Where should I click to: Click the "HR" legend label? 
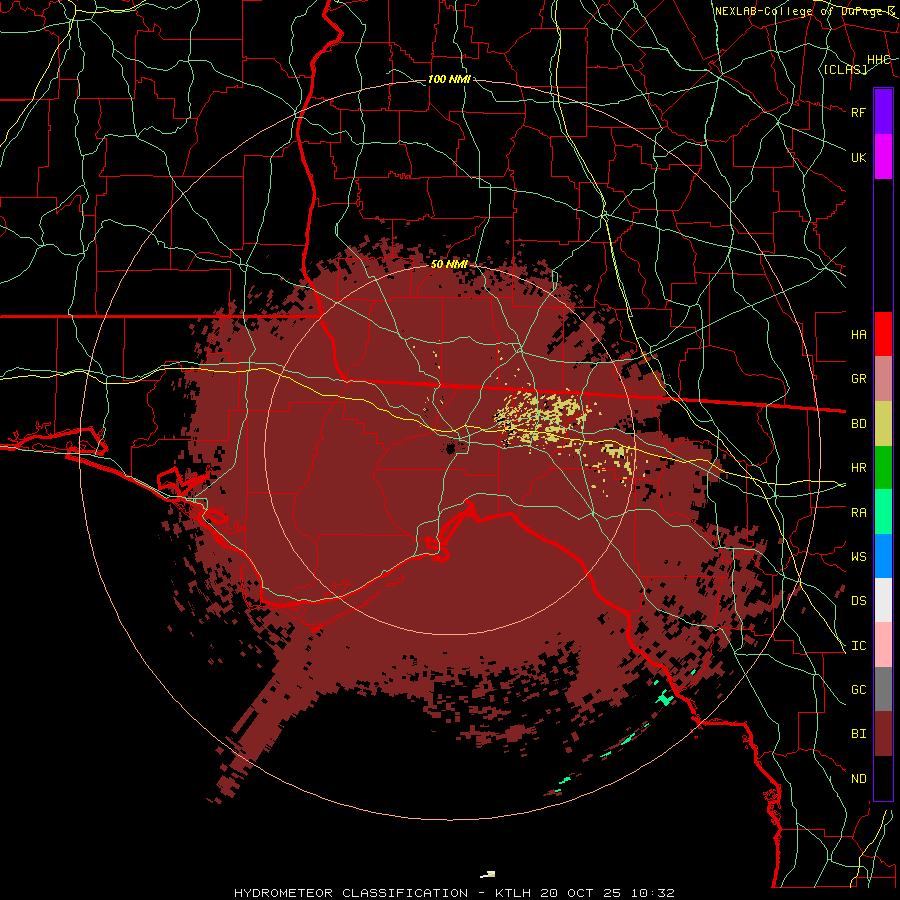pyautogui.click(x=859, y=468)
